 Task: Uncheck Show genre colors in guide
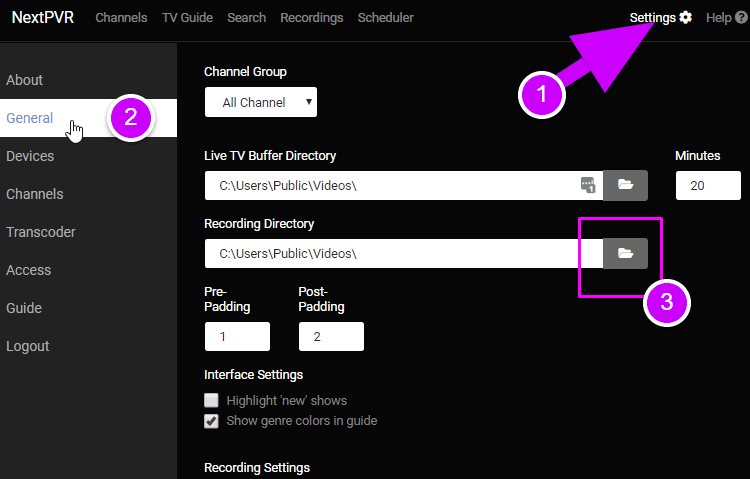point(211,421)
